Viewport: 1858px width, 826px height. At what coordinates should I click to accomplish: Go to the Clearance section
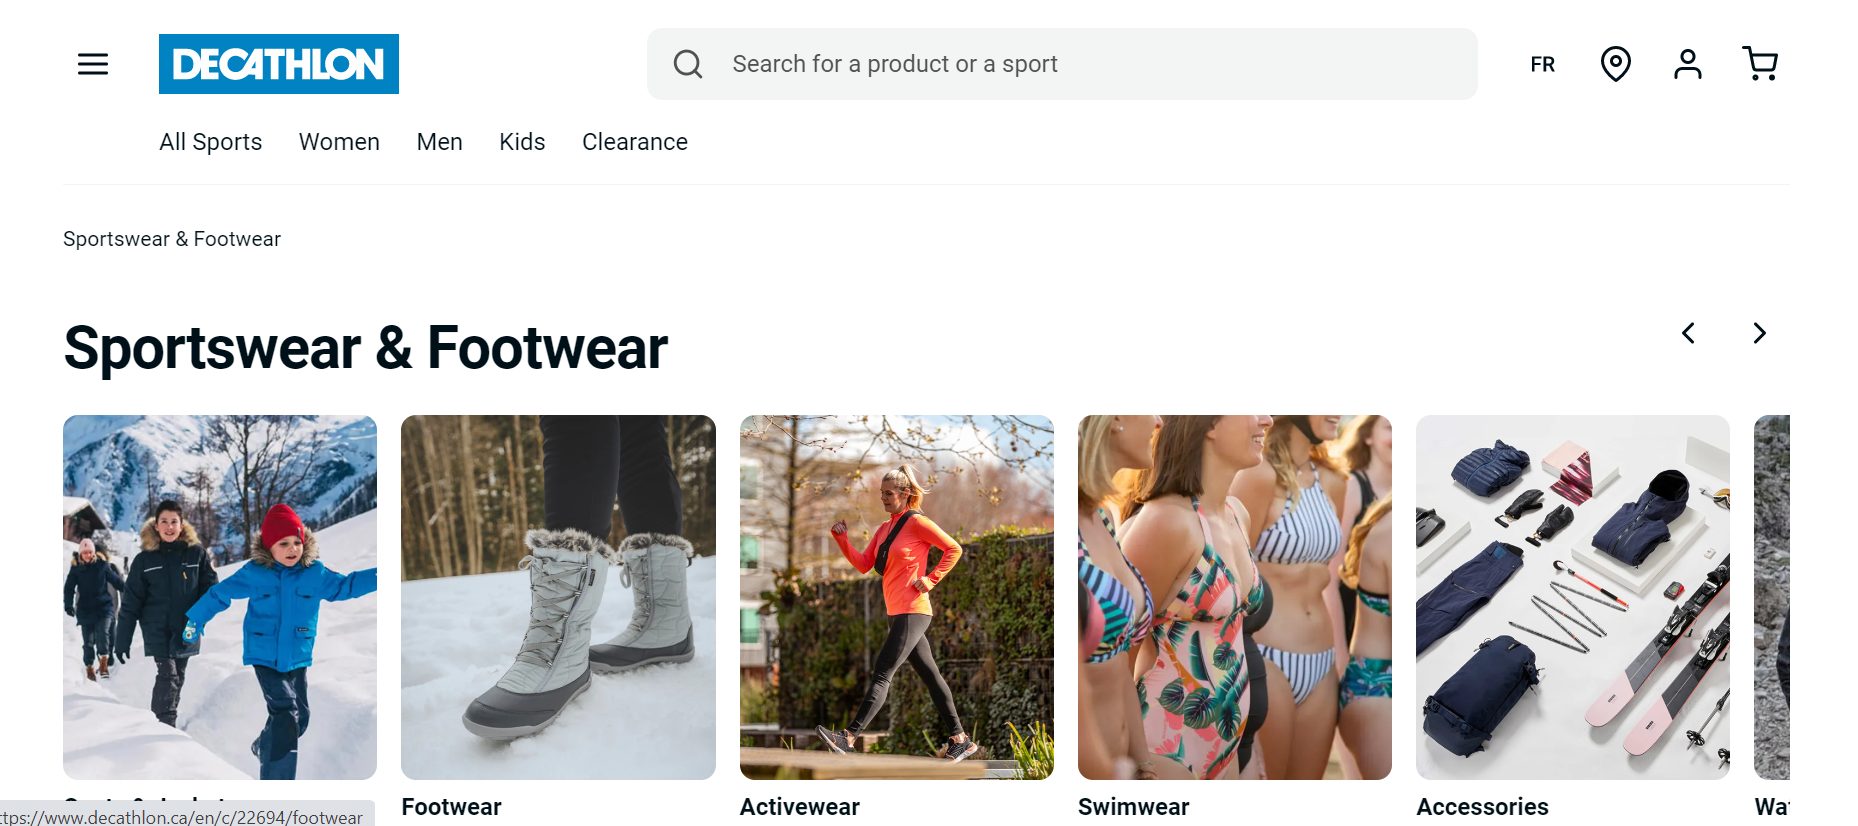634,142
